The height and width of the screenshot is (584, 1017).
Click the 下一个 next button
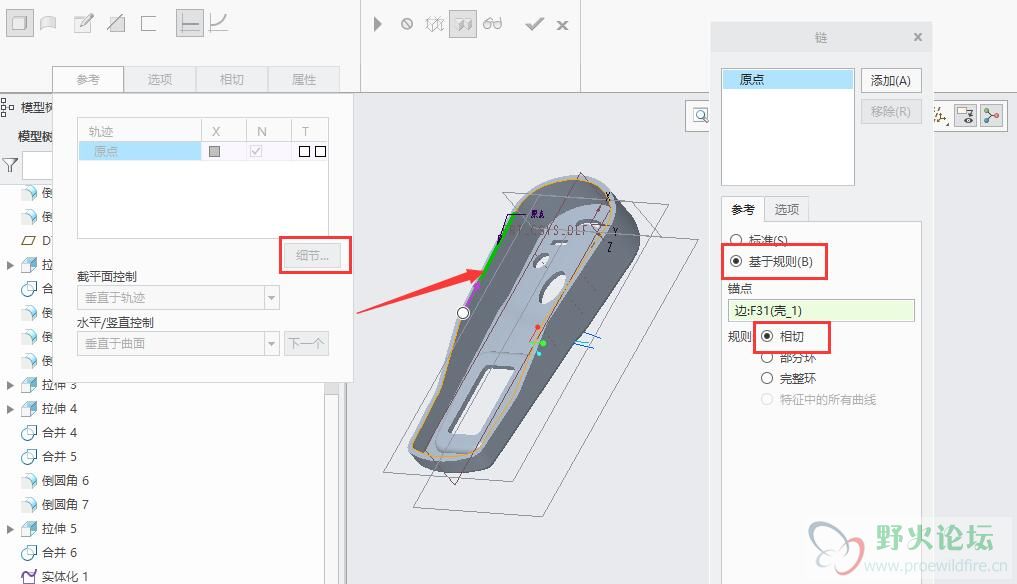[x=306, y=343]
